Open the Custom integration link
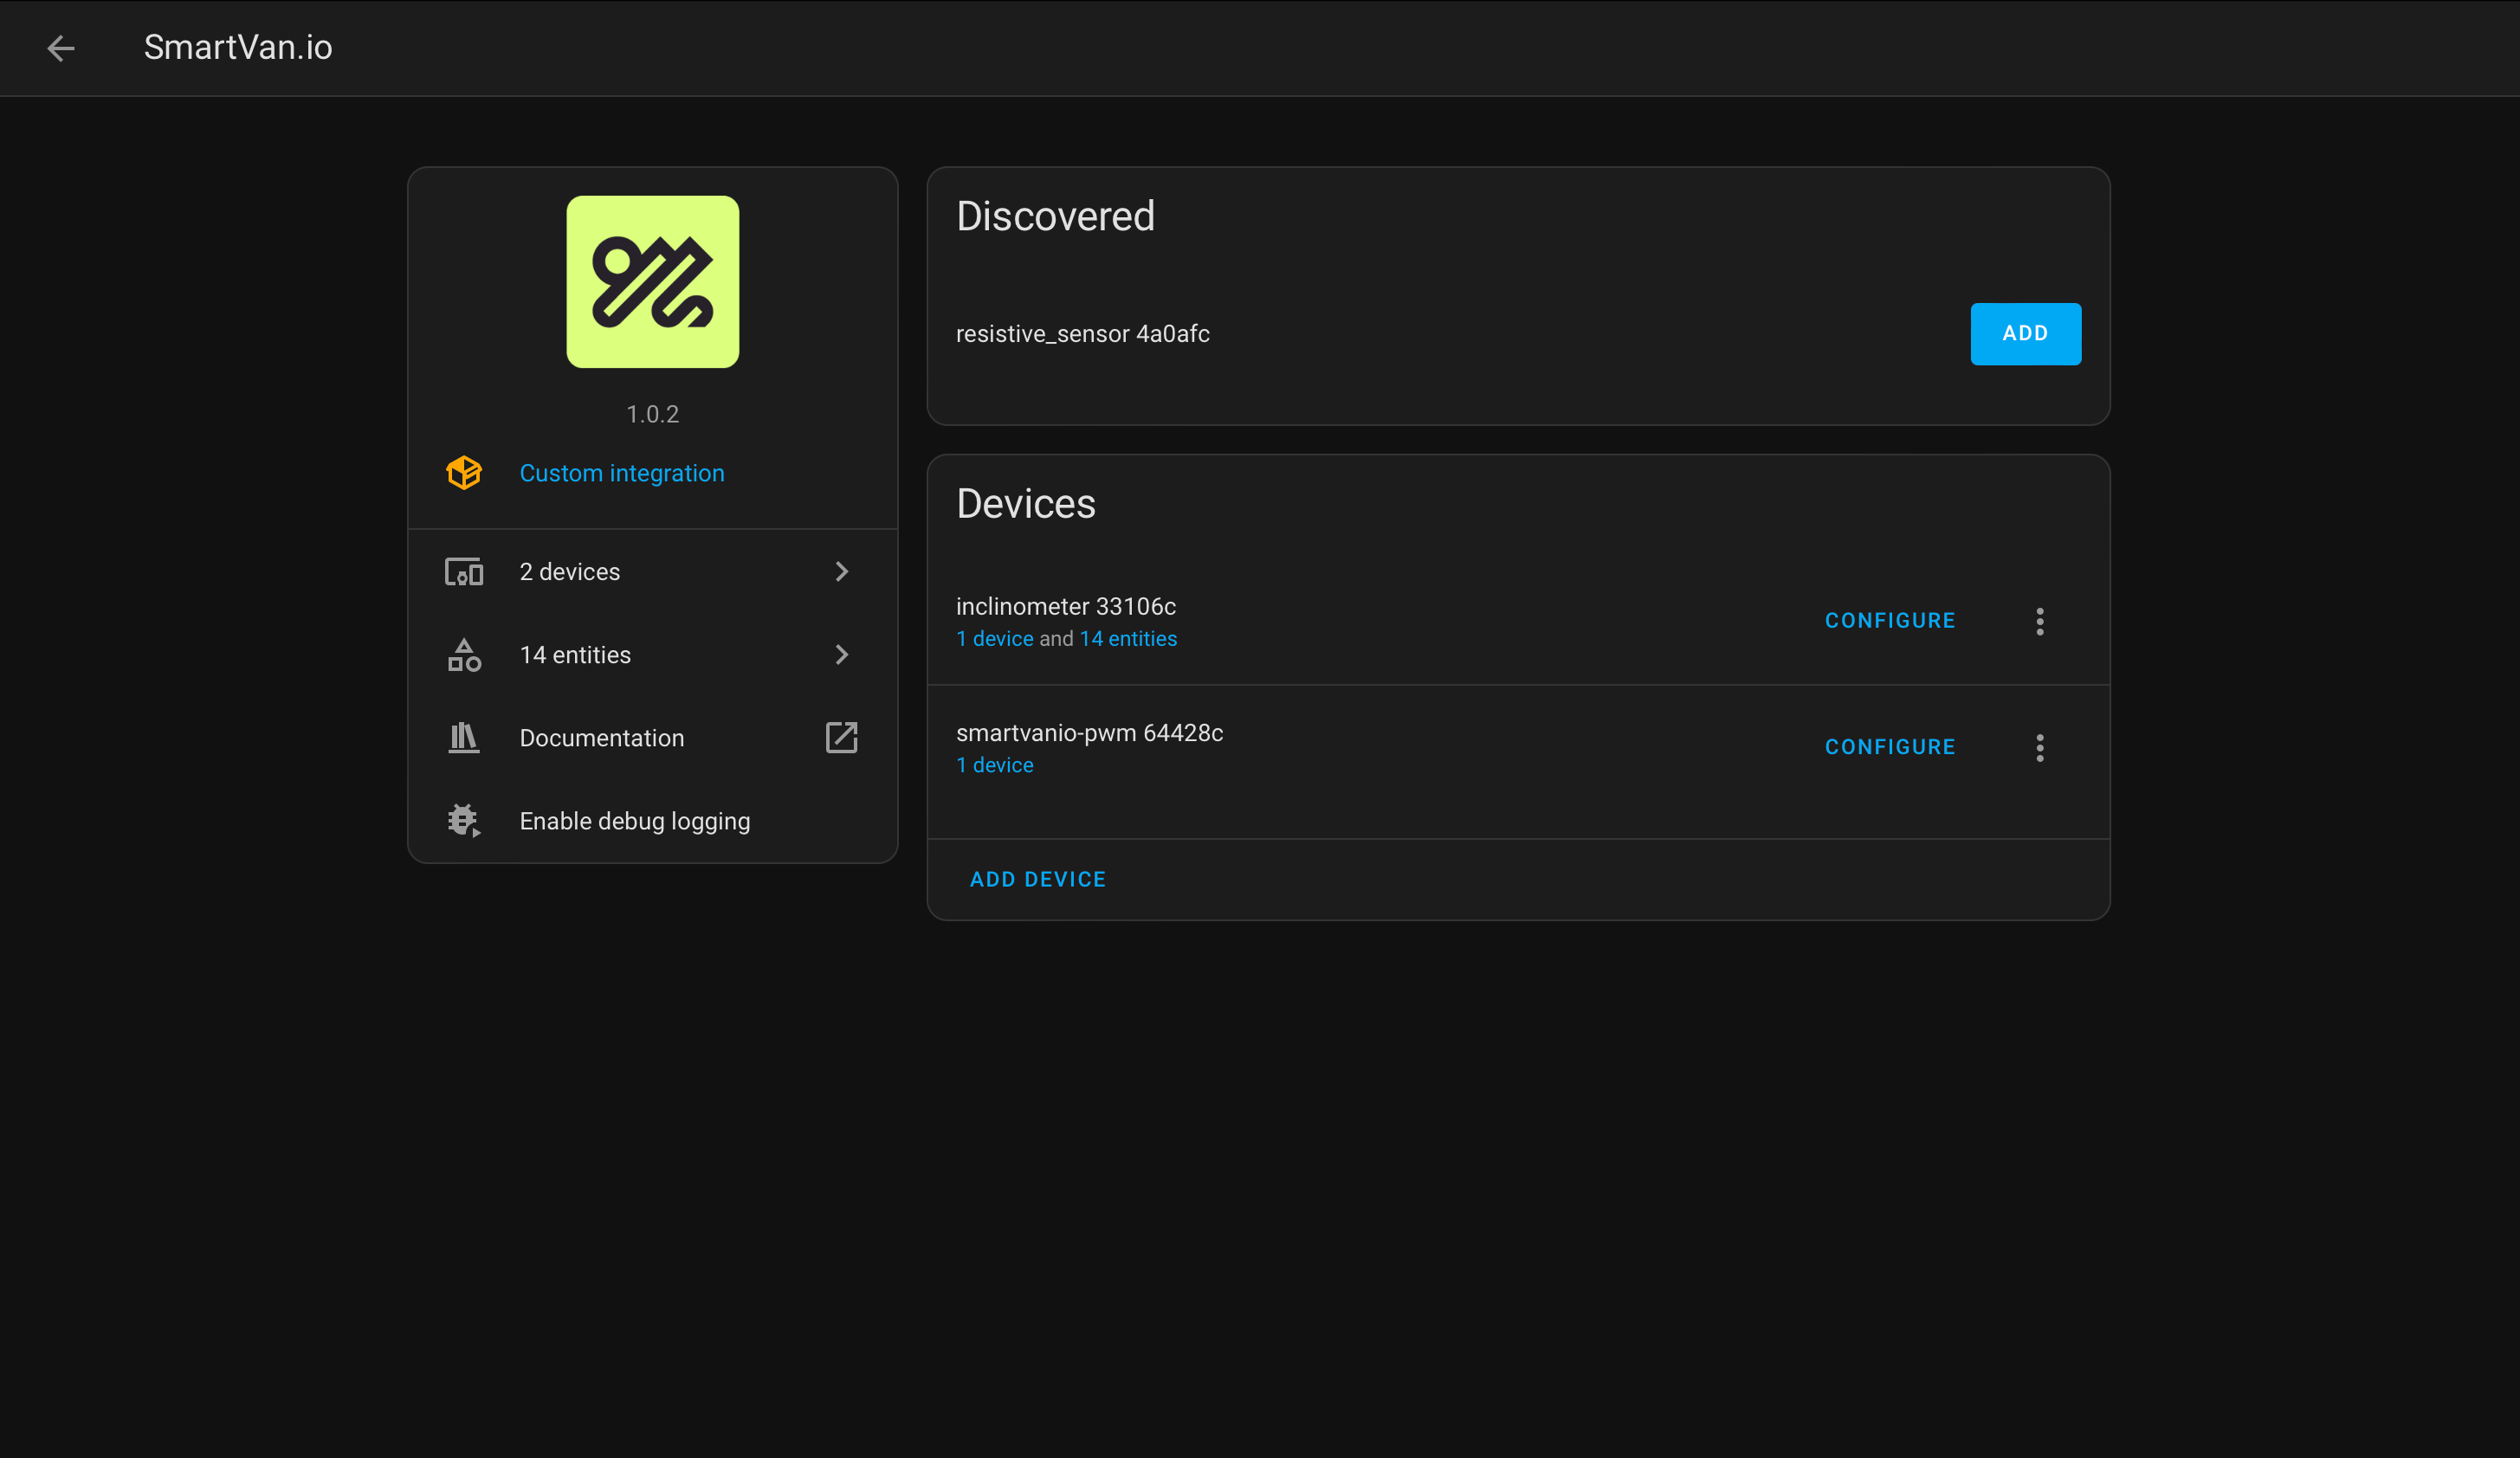Screen dimensions: 2520x1458 [x=621, y=473]
